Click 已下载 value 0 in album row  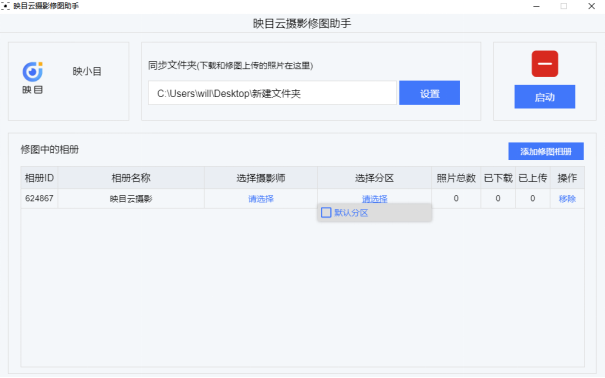click(498, 199)
